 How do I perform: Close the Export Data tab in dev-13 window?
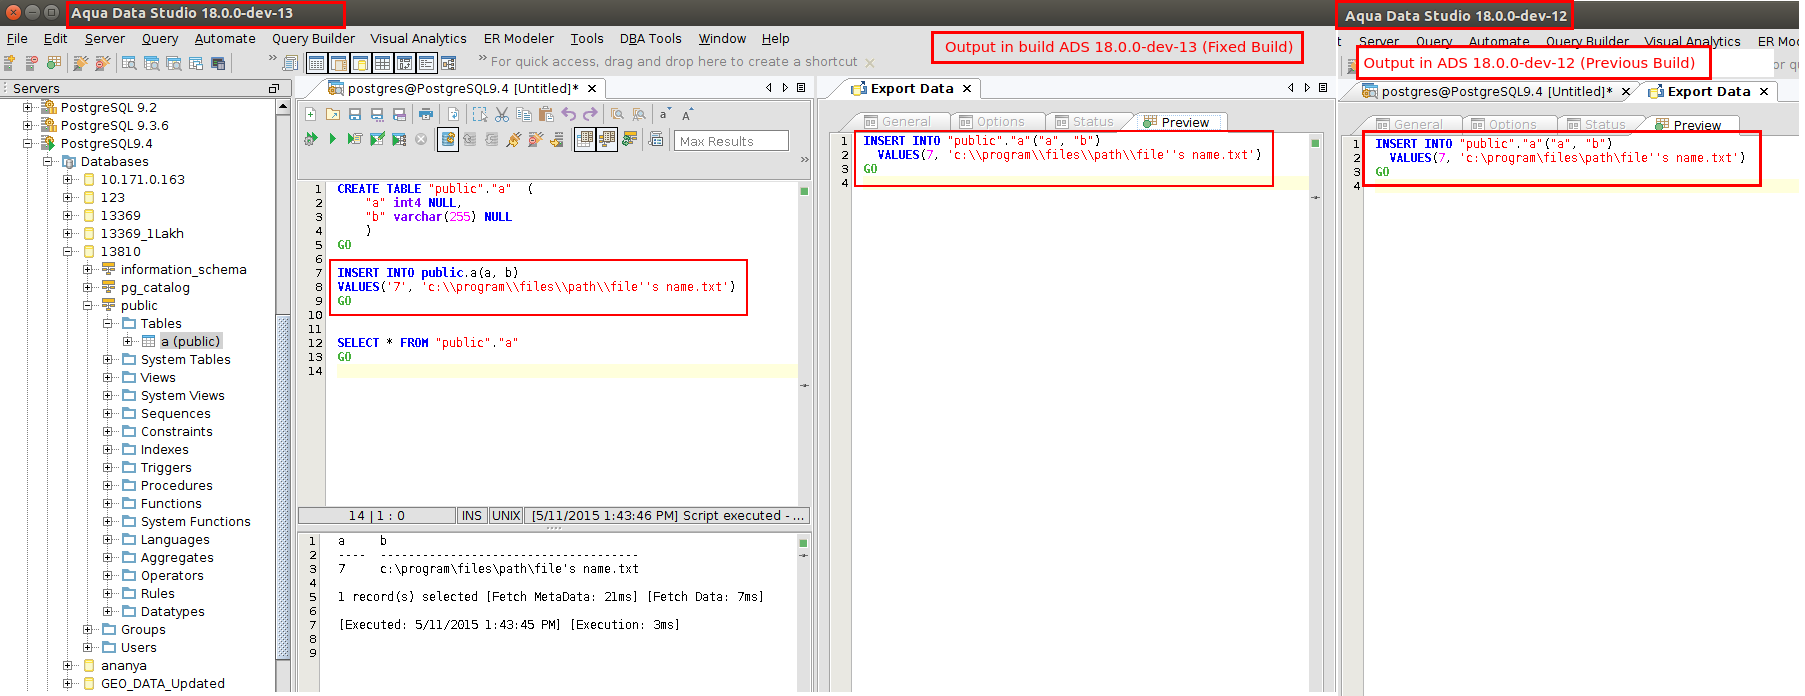(967, 88)
